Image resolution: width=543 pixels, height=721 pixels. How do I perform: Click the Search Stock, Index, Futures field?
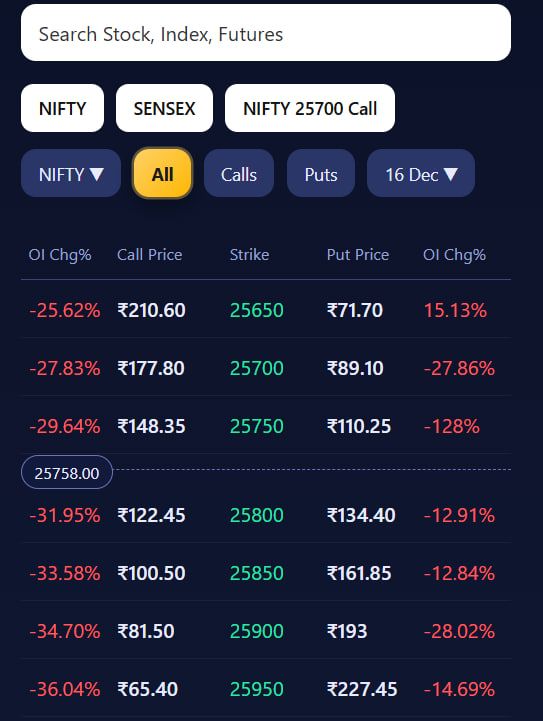click(266, 33)
